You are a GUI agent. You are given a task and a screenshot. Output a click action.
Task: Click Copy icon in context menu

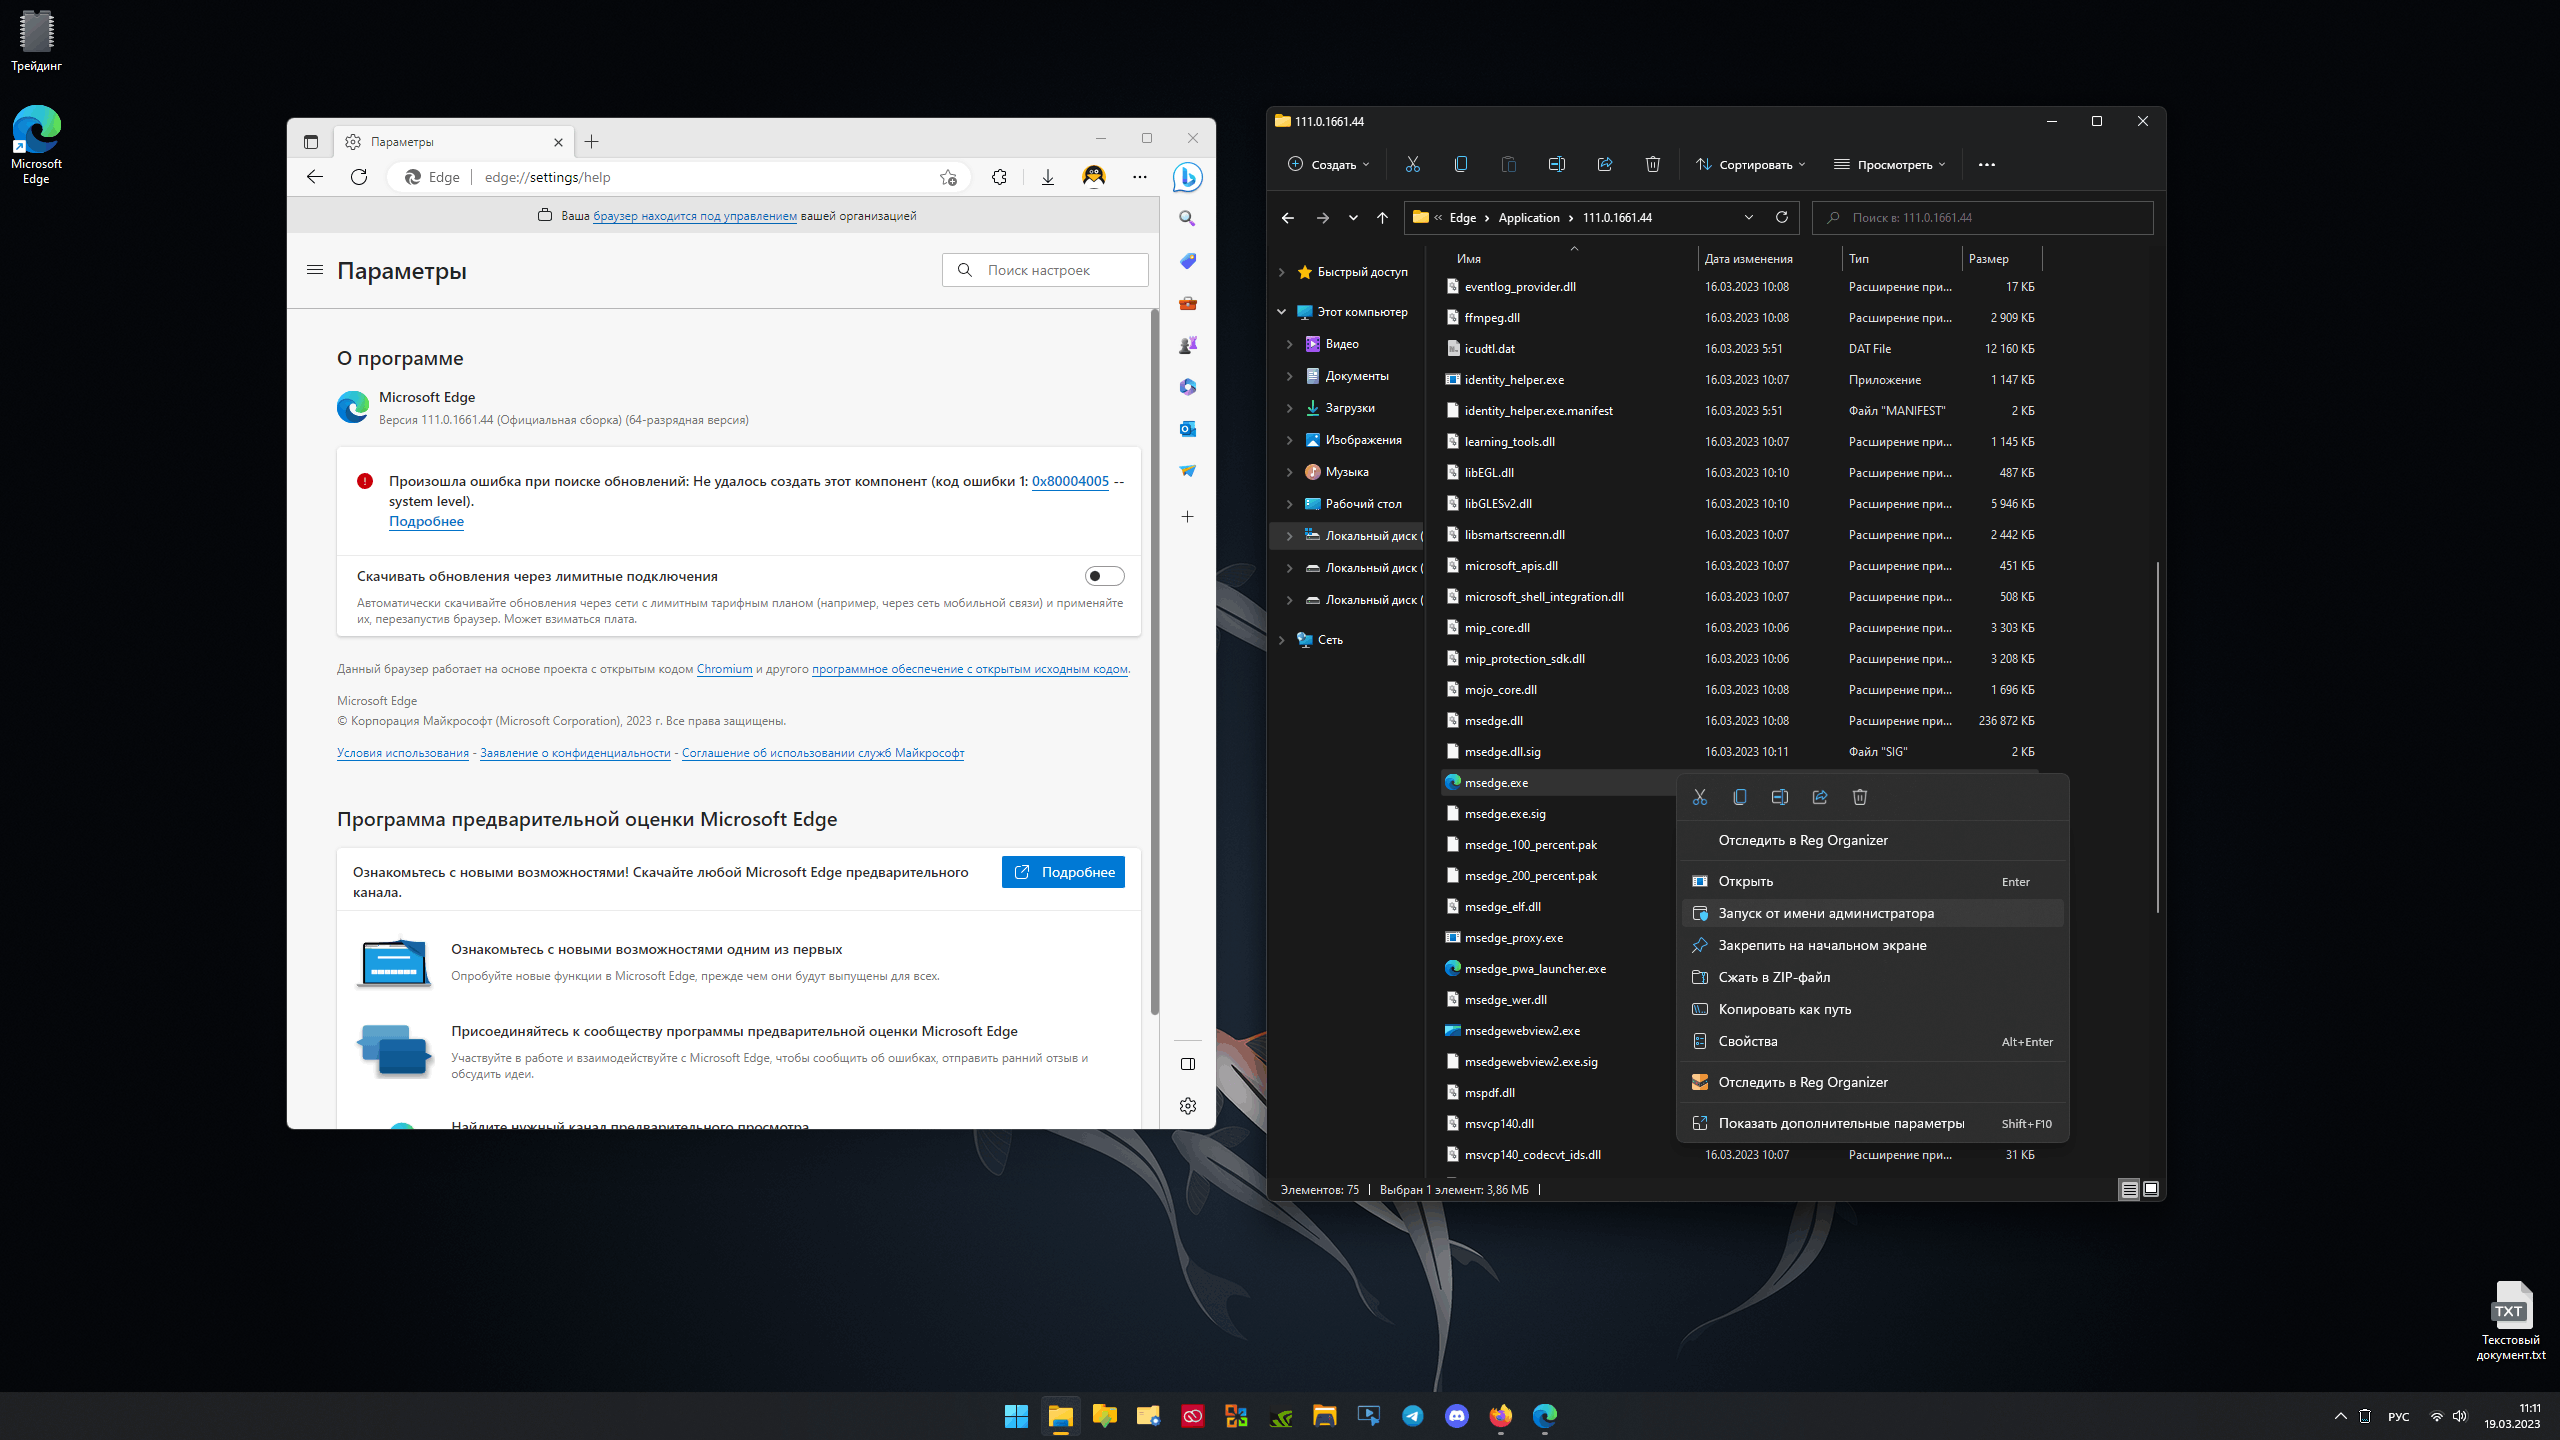pyautogui.click(x=1739, y=797)
